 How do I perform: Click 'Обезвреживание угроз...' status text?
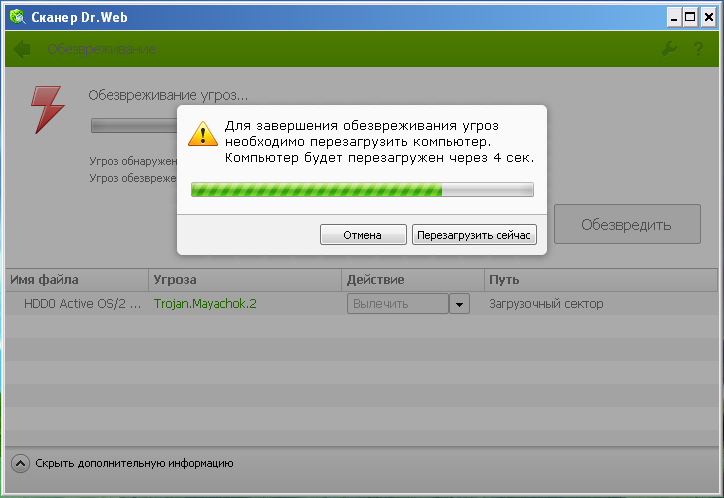coord(168,96)
